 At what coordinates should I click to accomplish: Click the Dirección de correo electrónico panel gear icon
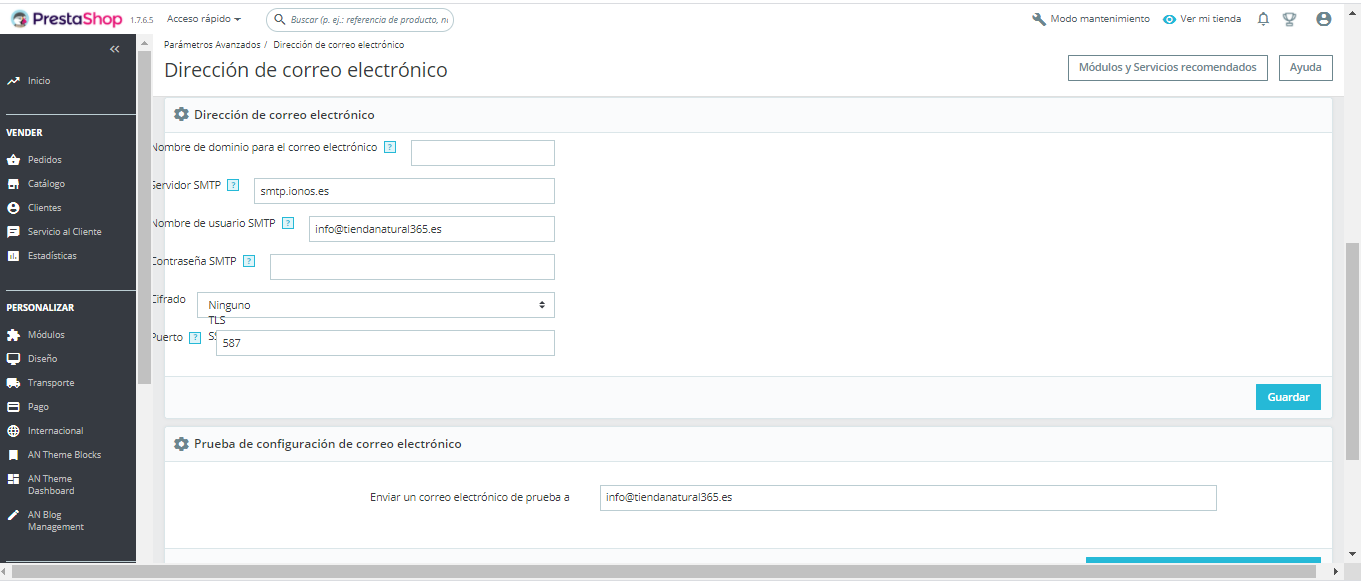(181, 114)
